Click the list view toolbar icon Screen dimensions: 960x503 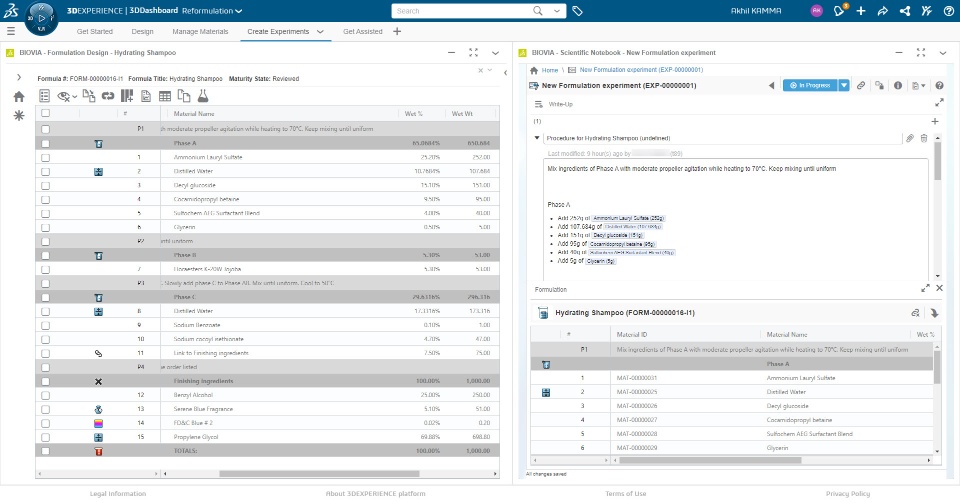(44, 95)
